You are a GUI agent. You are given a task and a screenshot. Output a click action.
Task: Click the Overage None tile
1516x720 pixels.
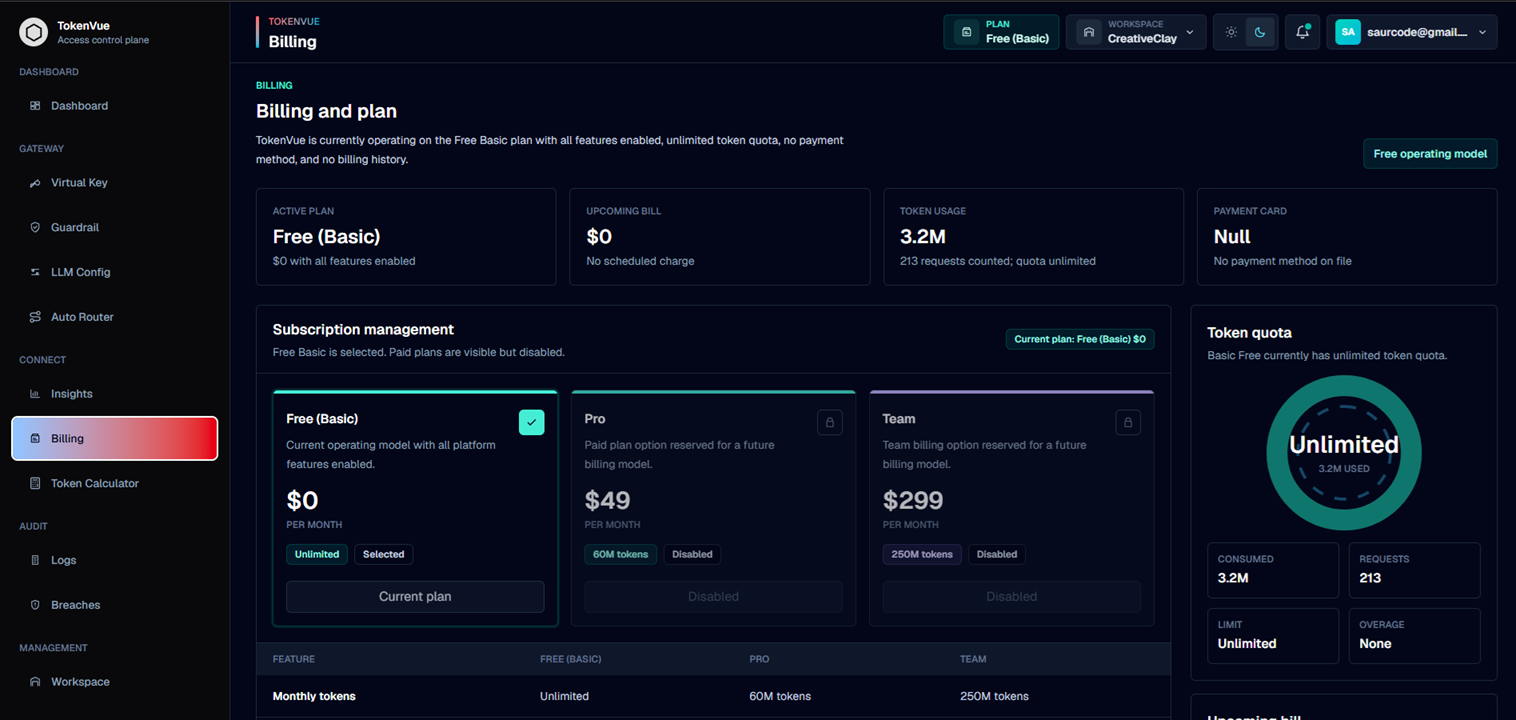pyautogui.click(x=1415, y=636)
